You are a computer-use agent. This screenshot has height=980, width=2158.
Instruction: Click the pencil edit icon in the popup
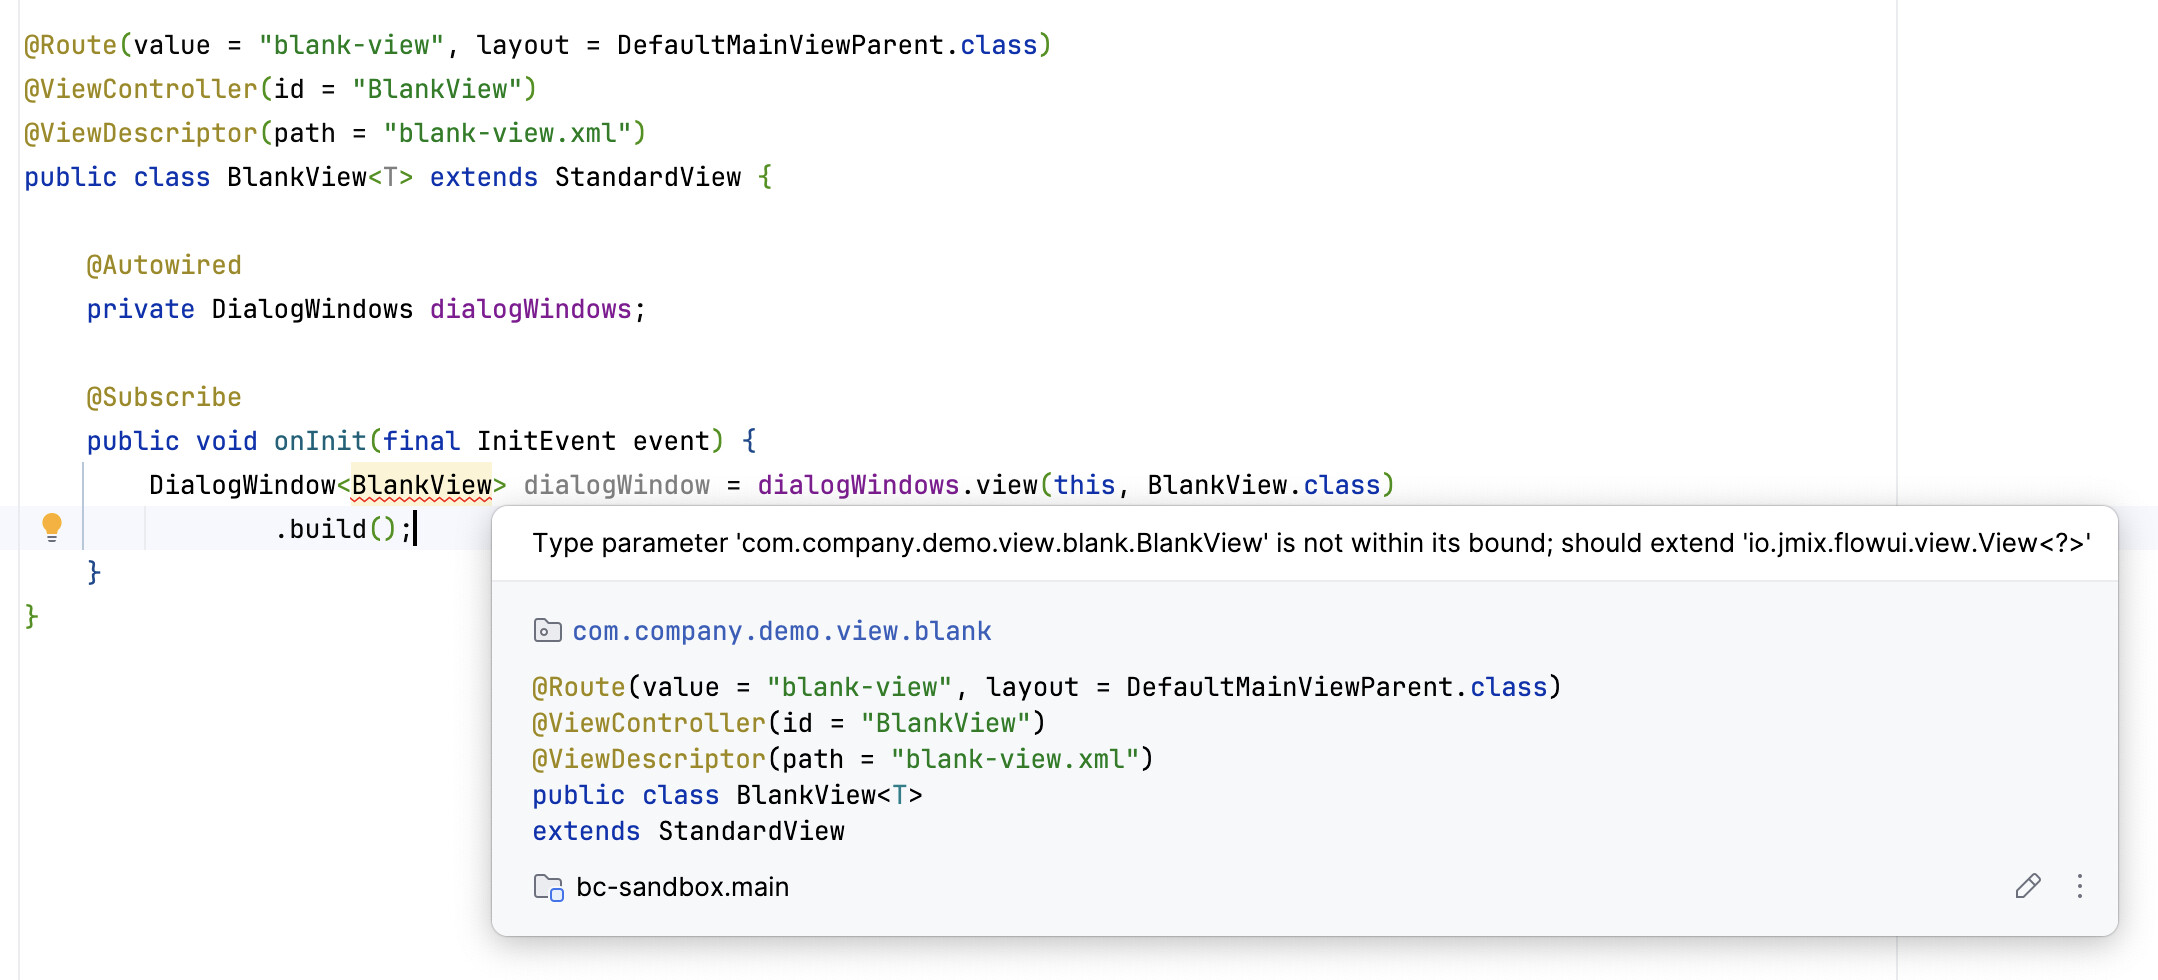(2028, 886)
